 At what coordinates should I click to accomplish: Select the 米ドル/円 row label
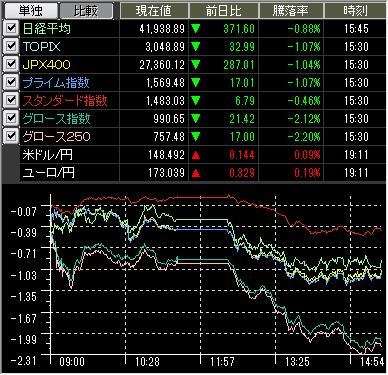pyautogui.click(x=47, y=155)
